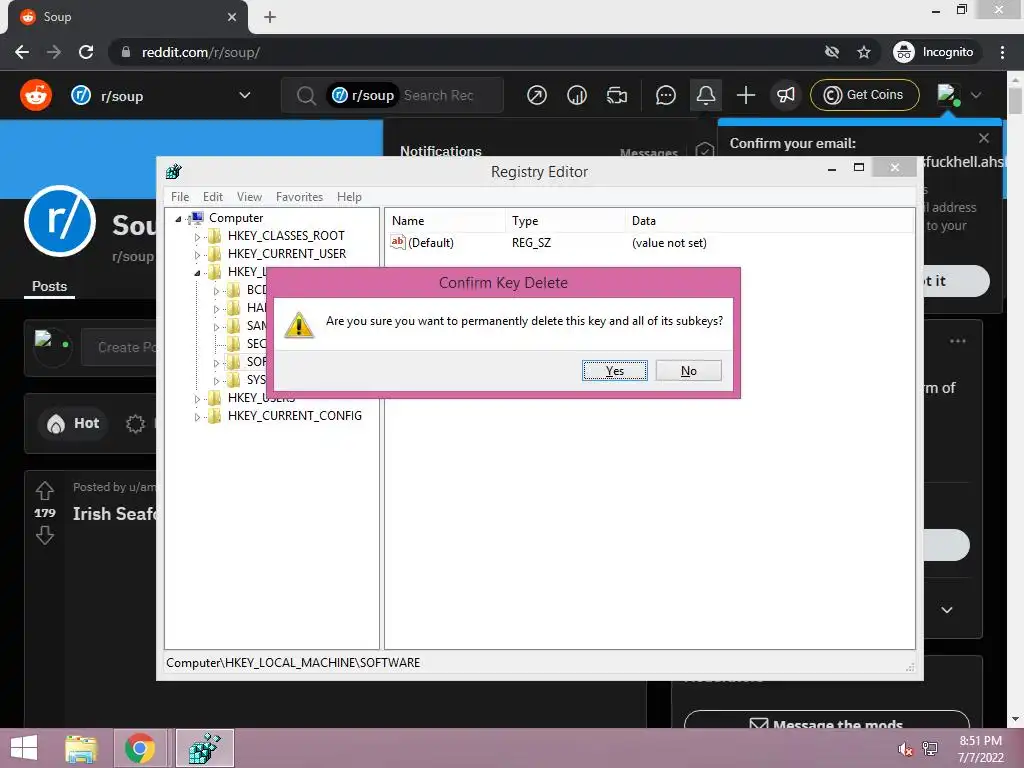Switch to Chrome on the taskbar
Image resolution: width=1024 pixels, height=768 pixels.
140,748
